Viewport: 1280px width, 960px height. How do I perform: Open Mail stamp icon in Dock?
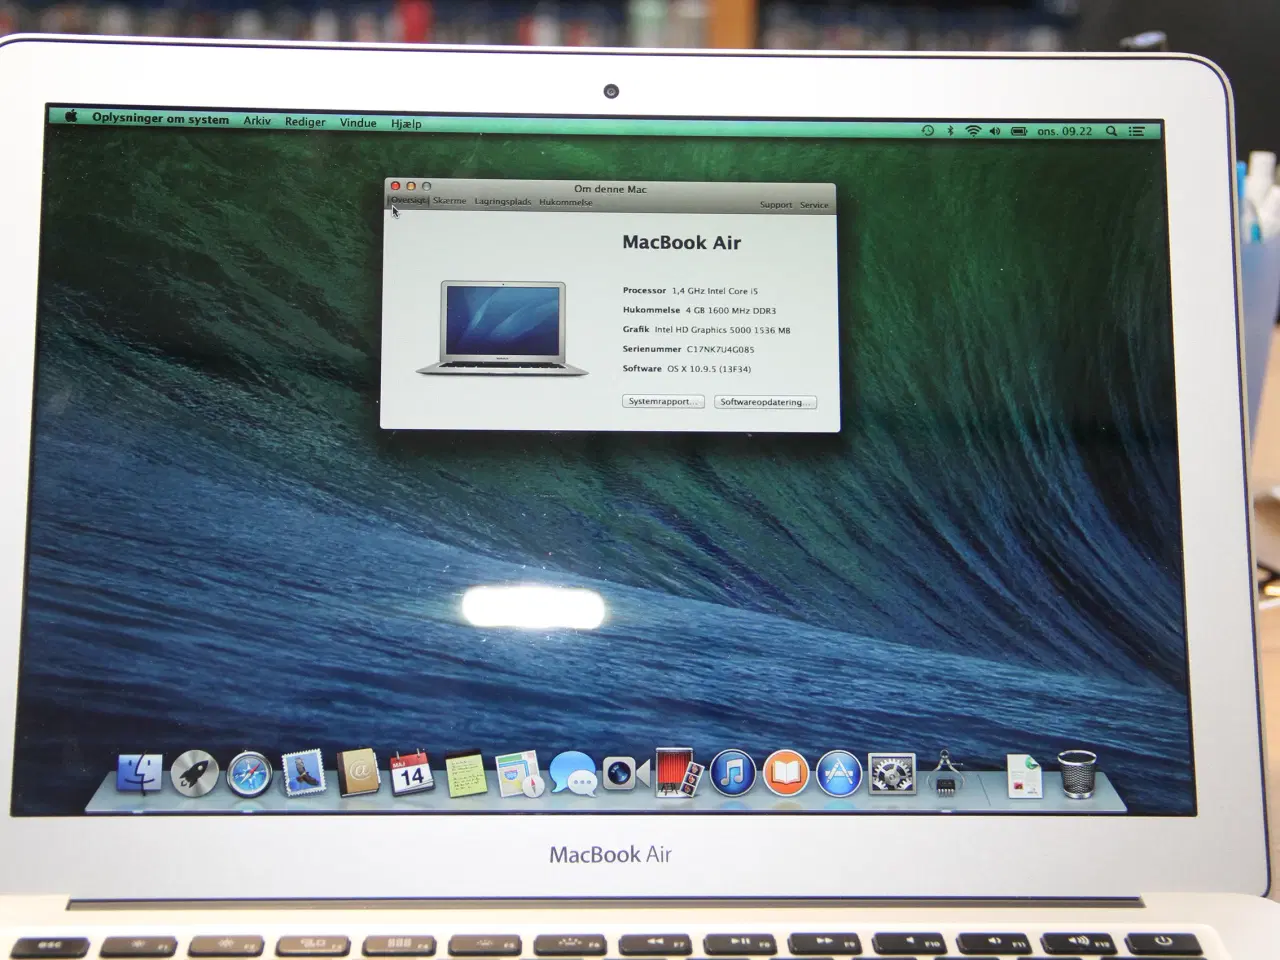(x=304, y=774)
